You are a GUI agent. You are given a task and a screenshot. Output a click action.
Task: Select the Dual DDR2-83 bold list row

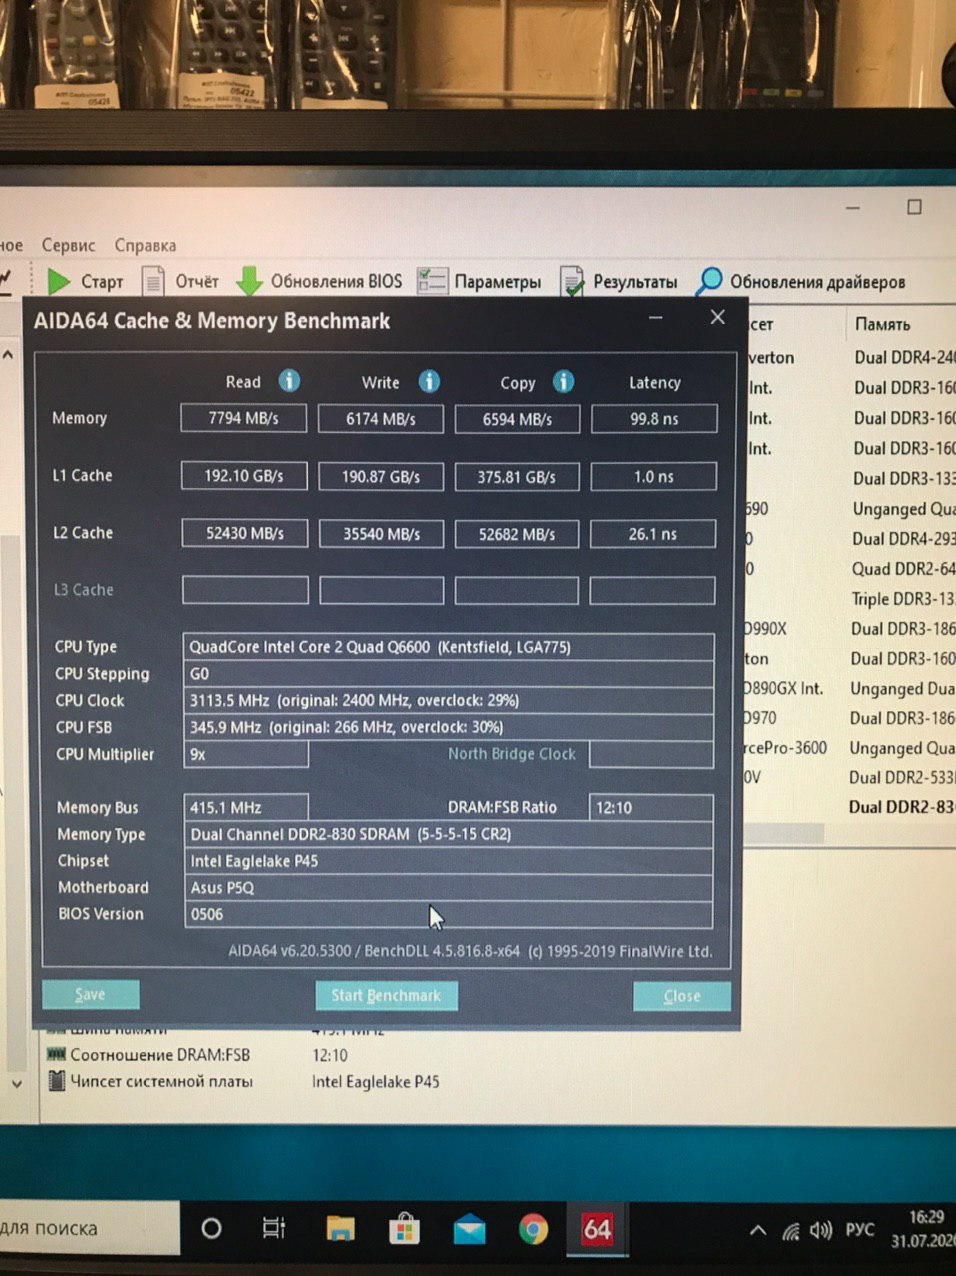tap(901, 807)
